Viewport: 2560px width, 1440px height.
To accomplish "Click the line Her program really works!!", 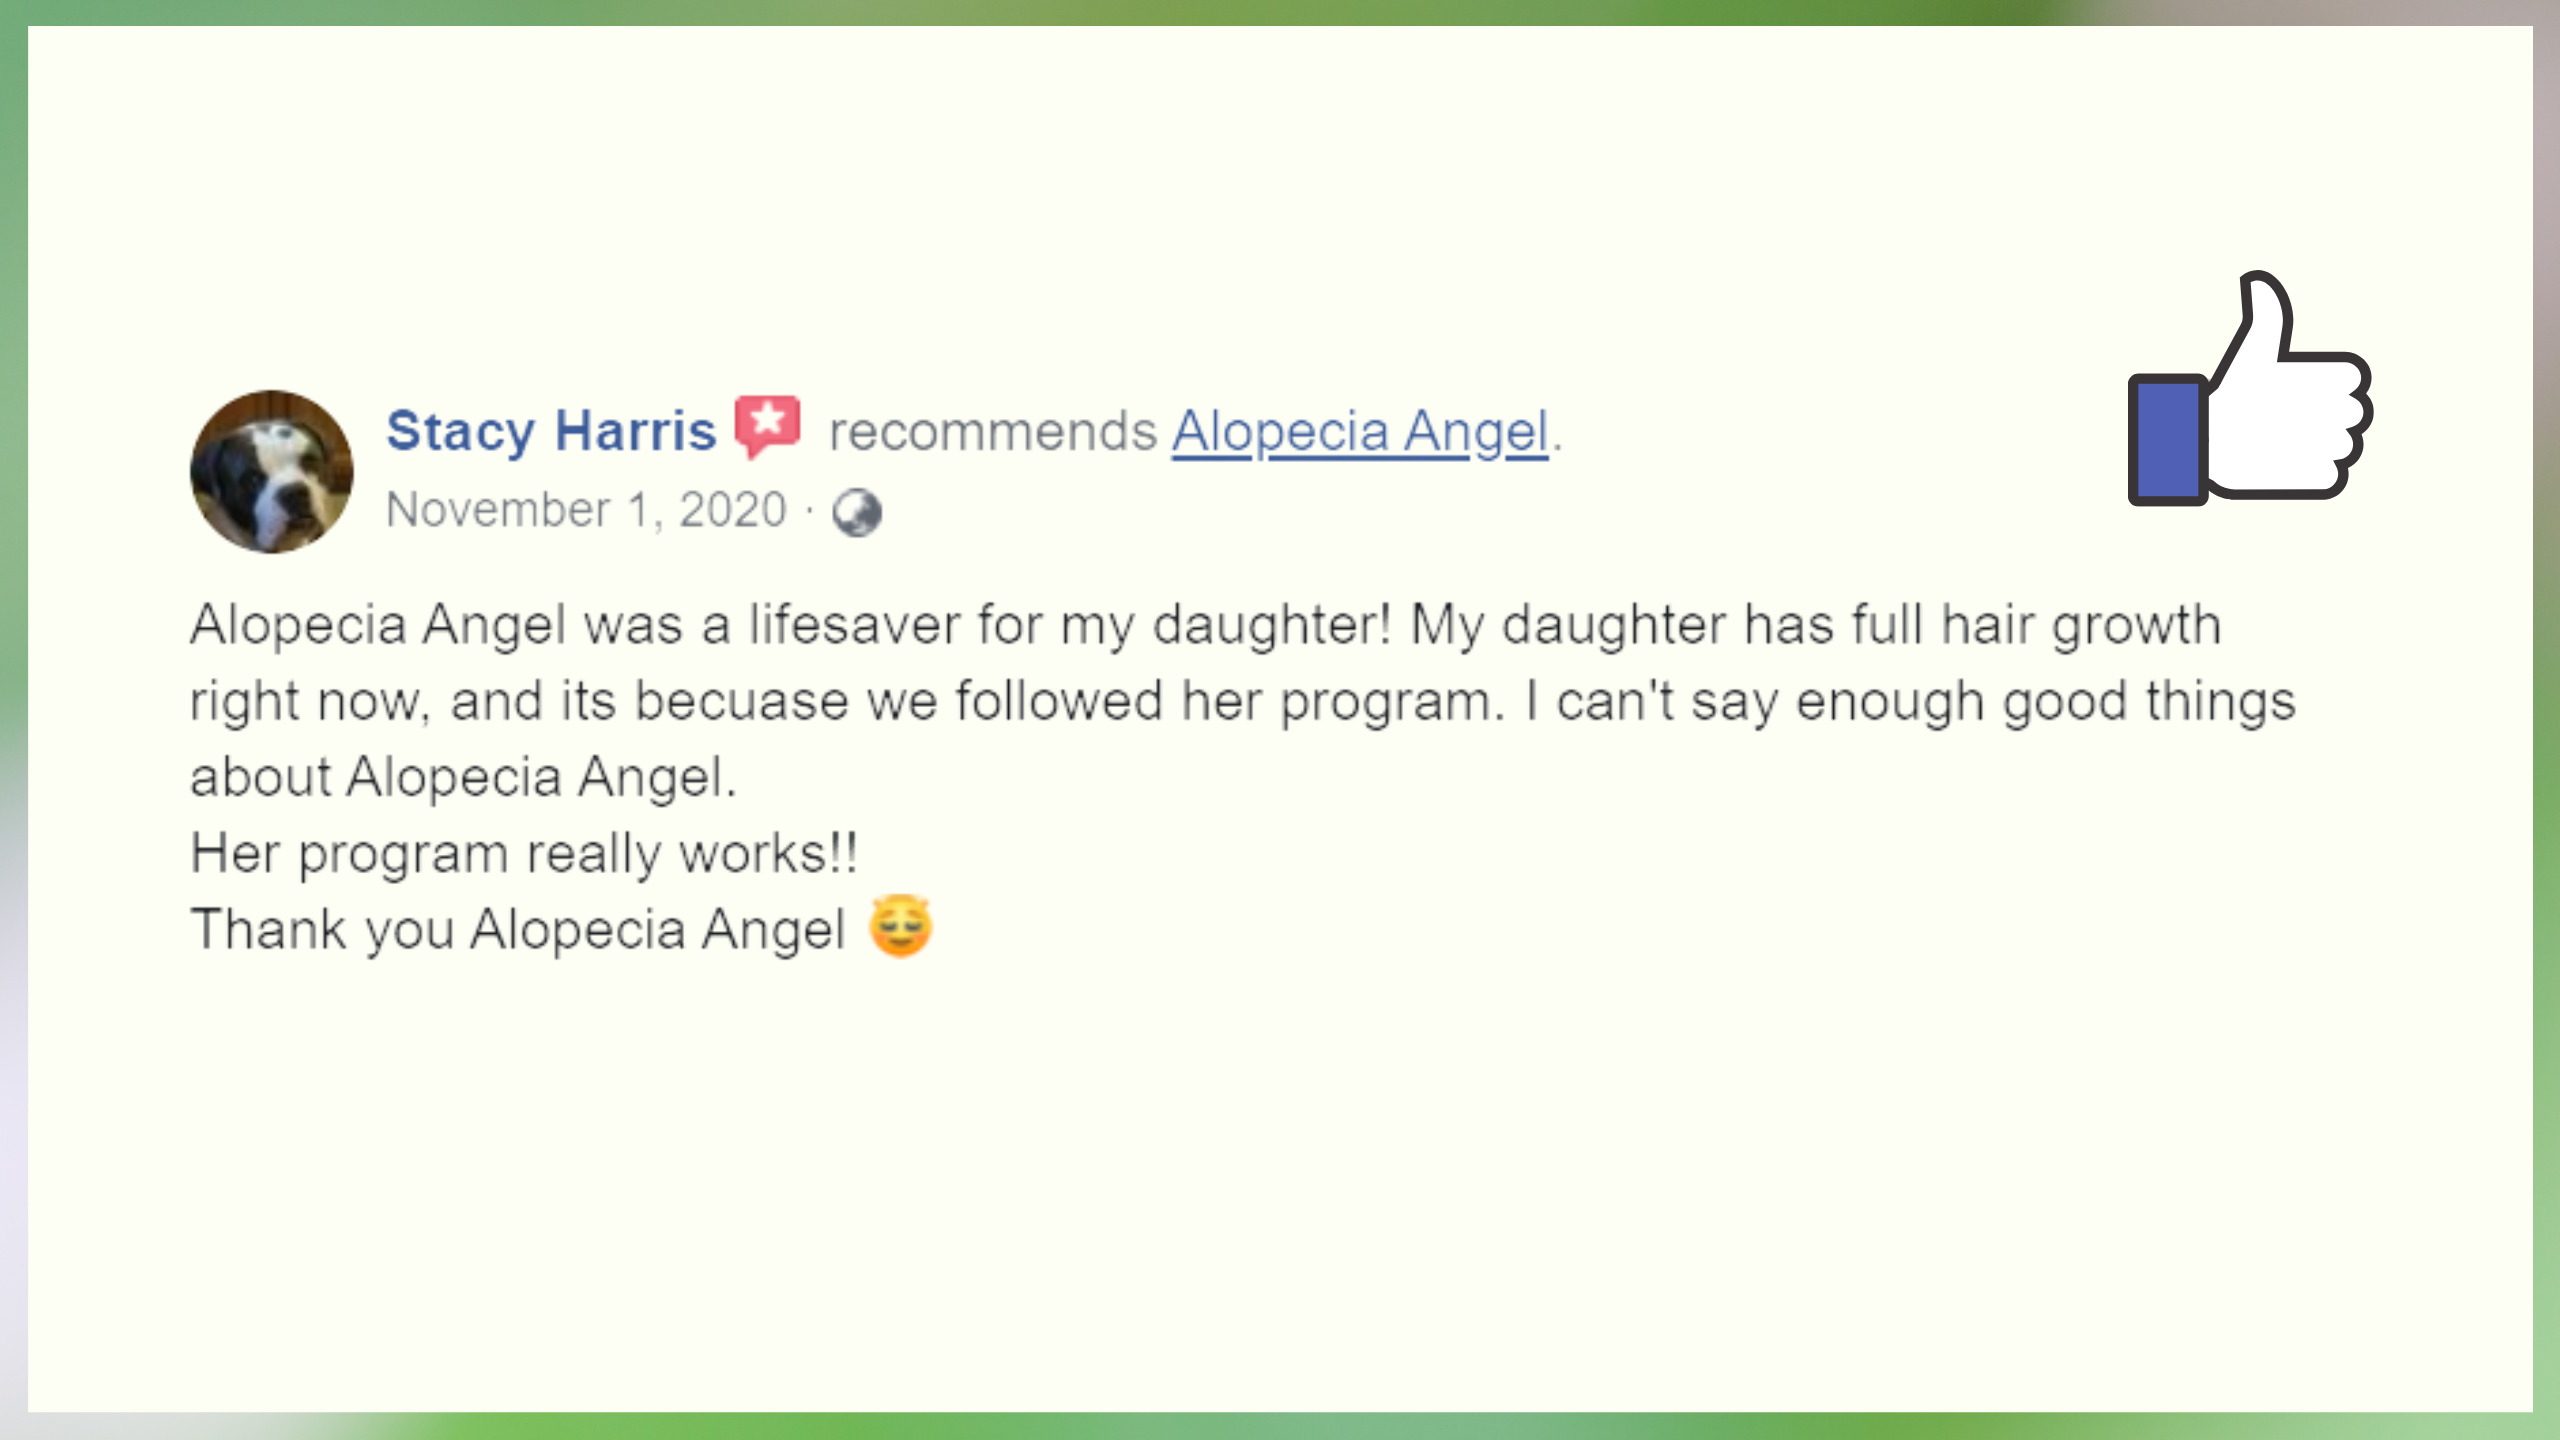I will point(524,855).
